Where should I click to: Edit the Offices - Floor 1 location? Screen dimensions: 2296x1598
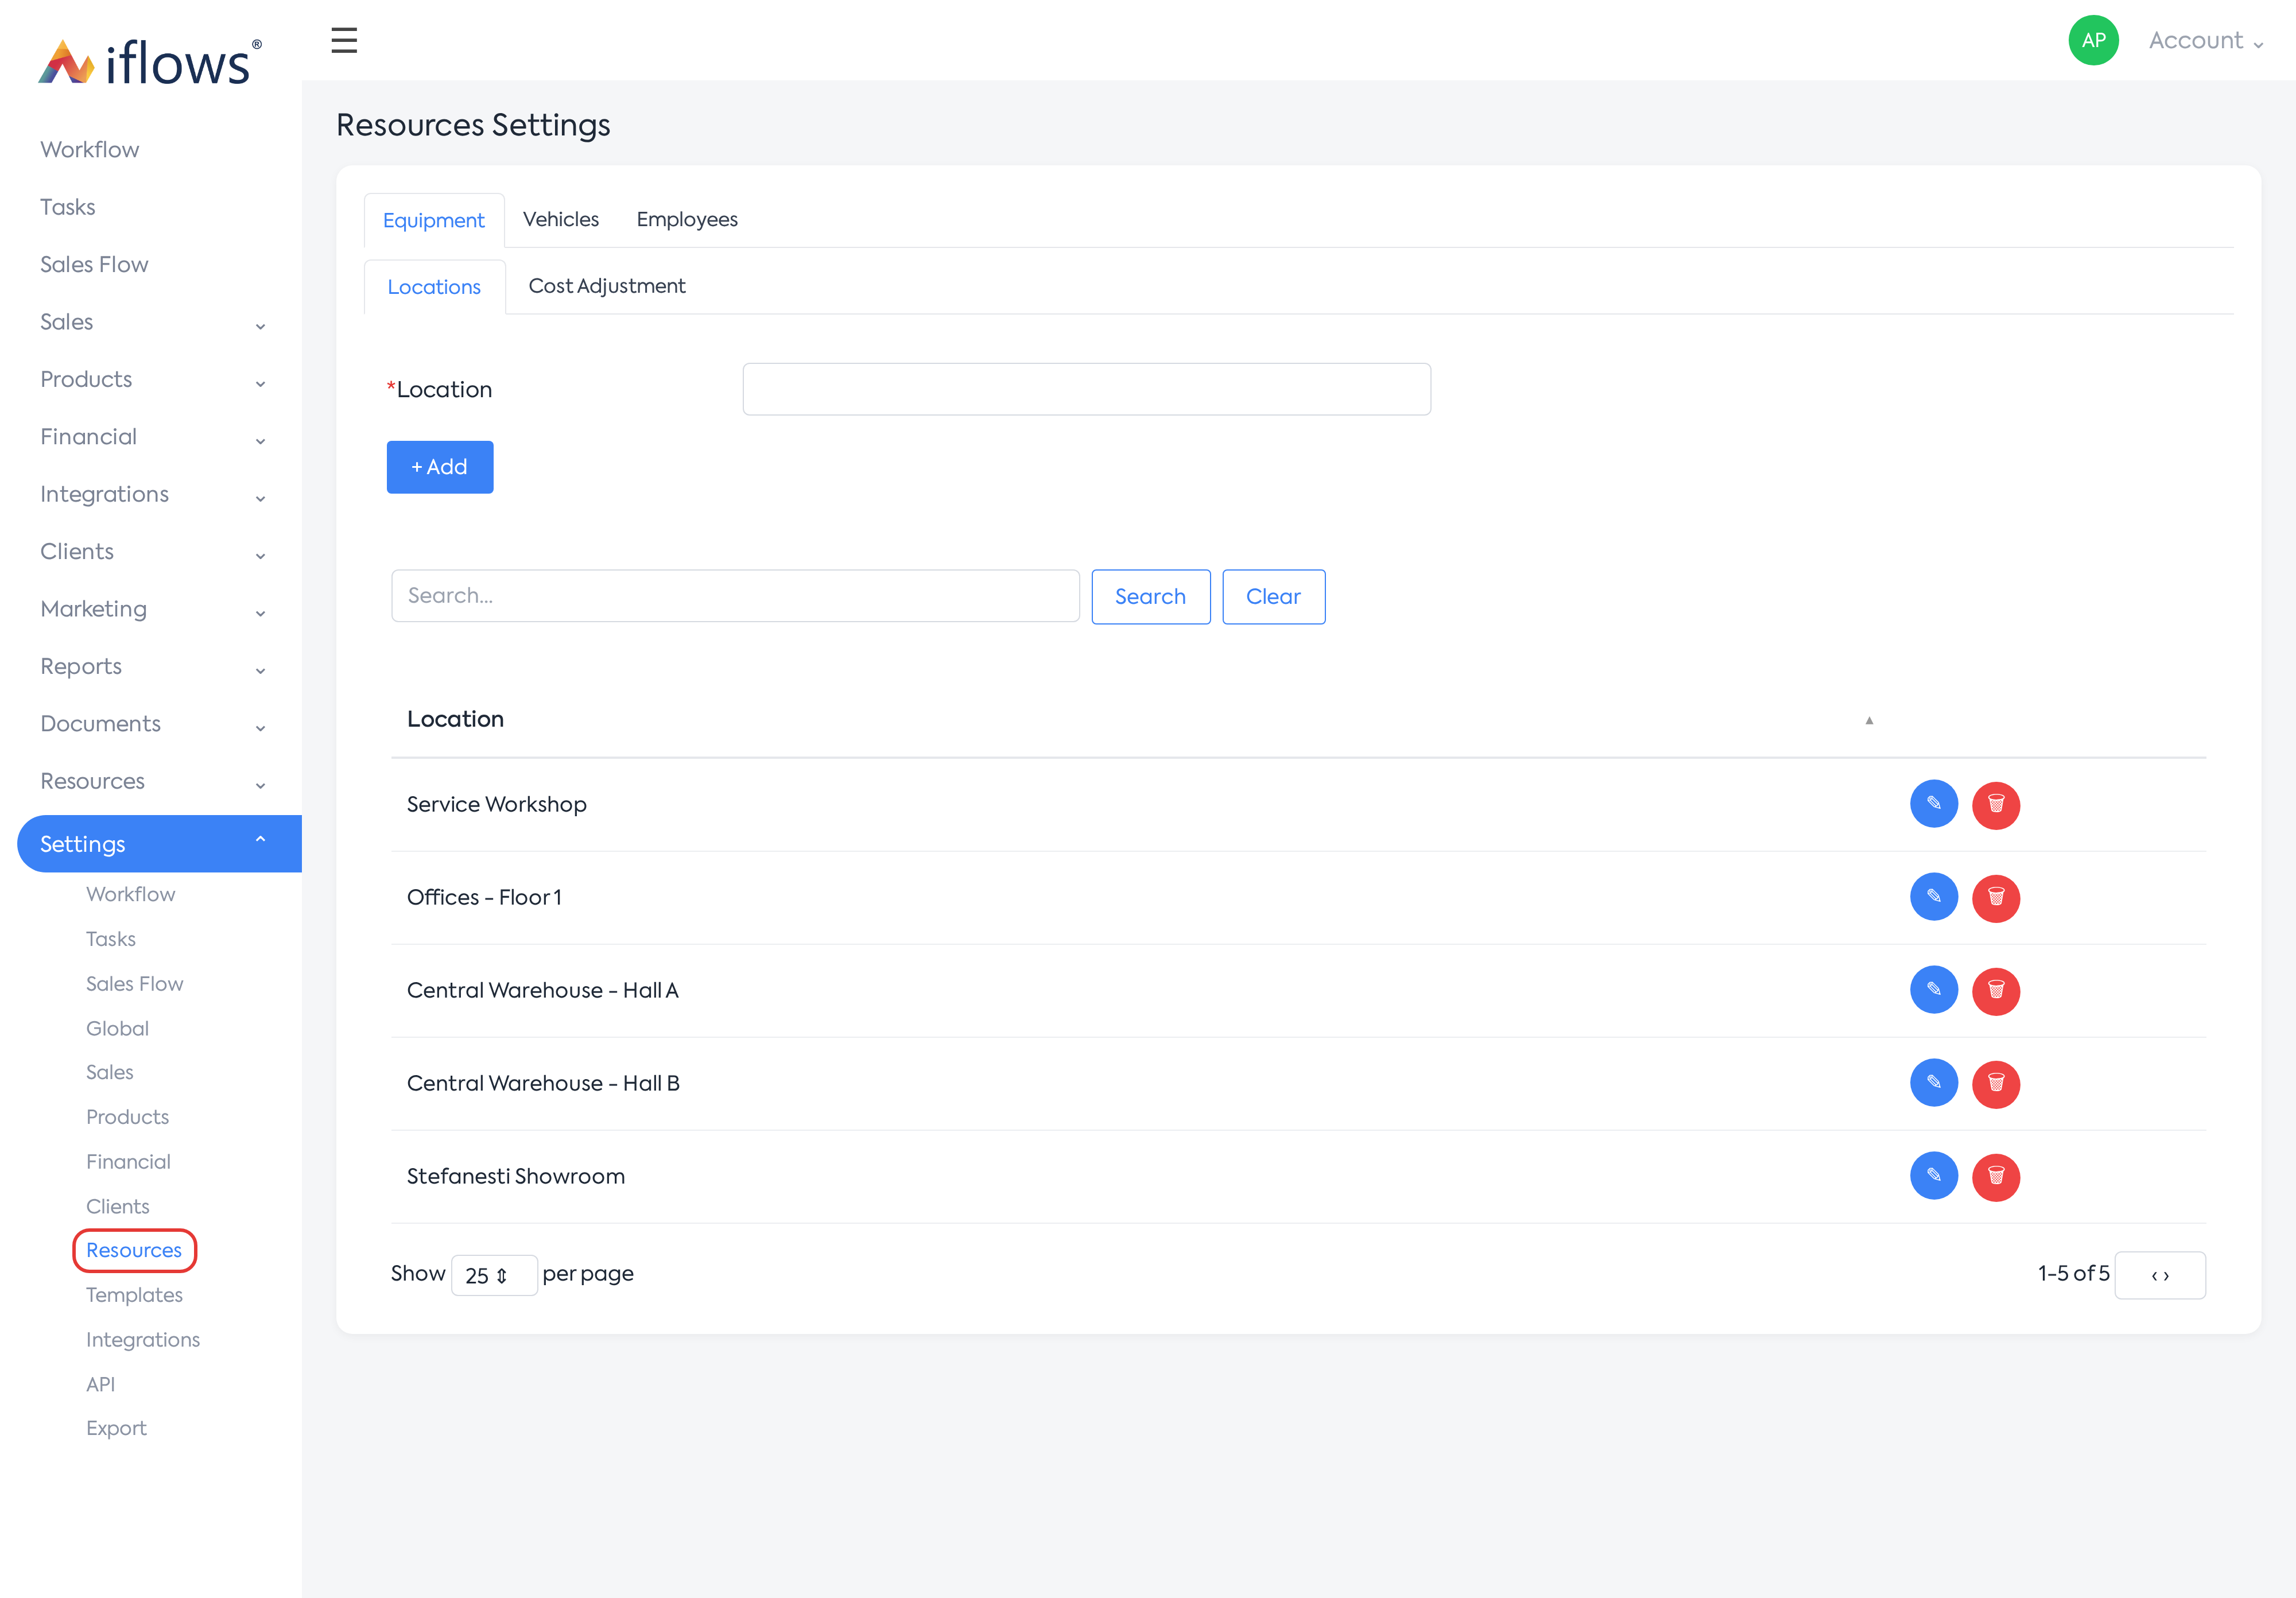[x=1934, y=897]
